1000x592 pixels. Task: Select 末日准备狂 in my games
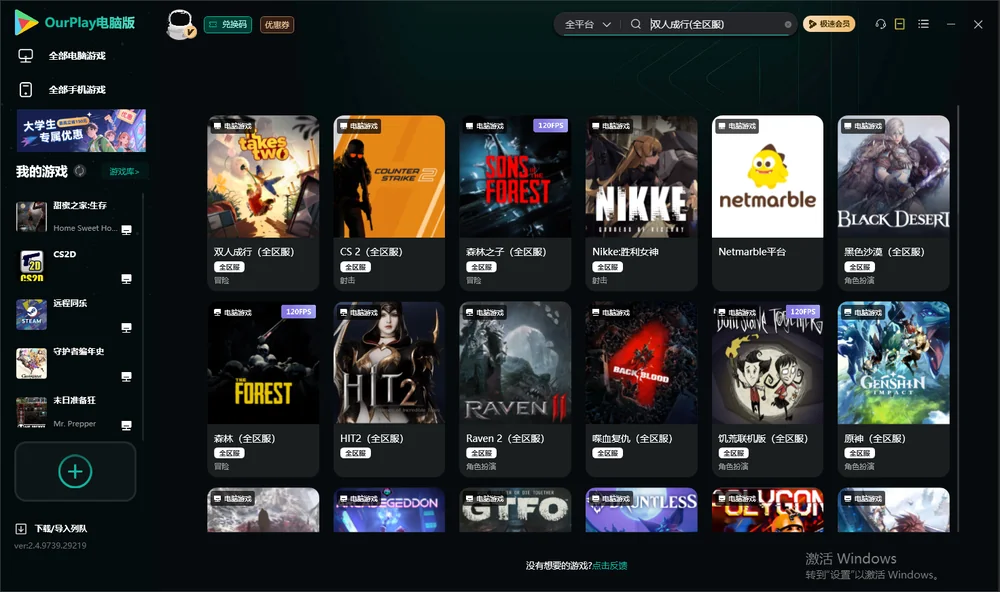click(75, 412)
